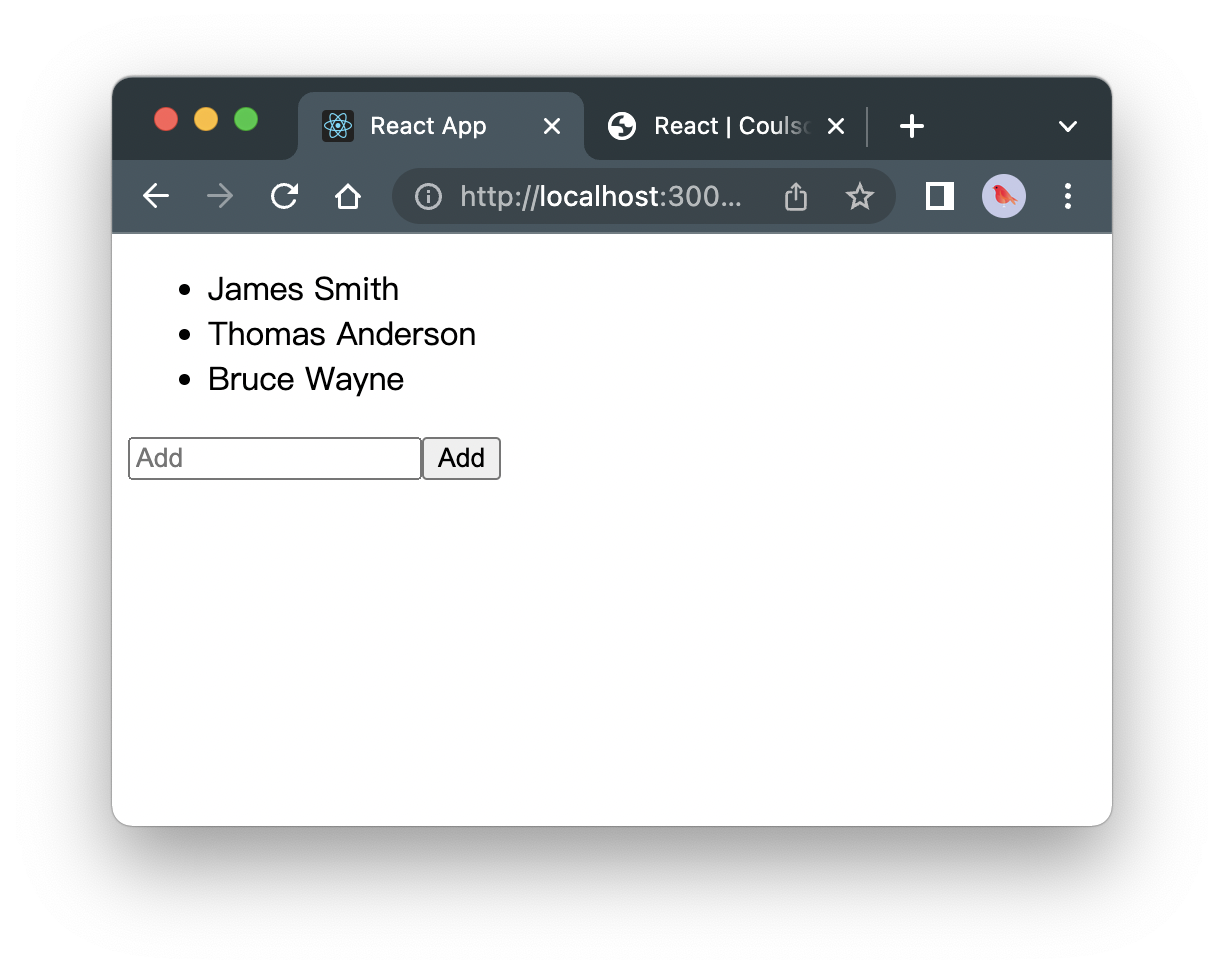Screen dimensions: 1224x974
Task: Switch to the React App tab
Action: pos(428,126)
